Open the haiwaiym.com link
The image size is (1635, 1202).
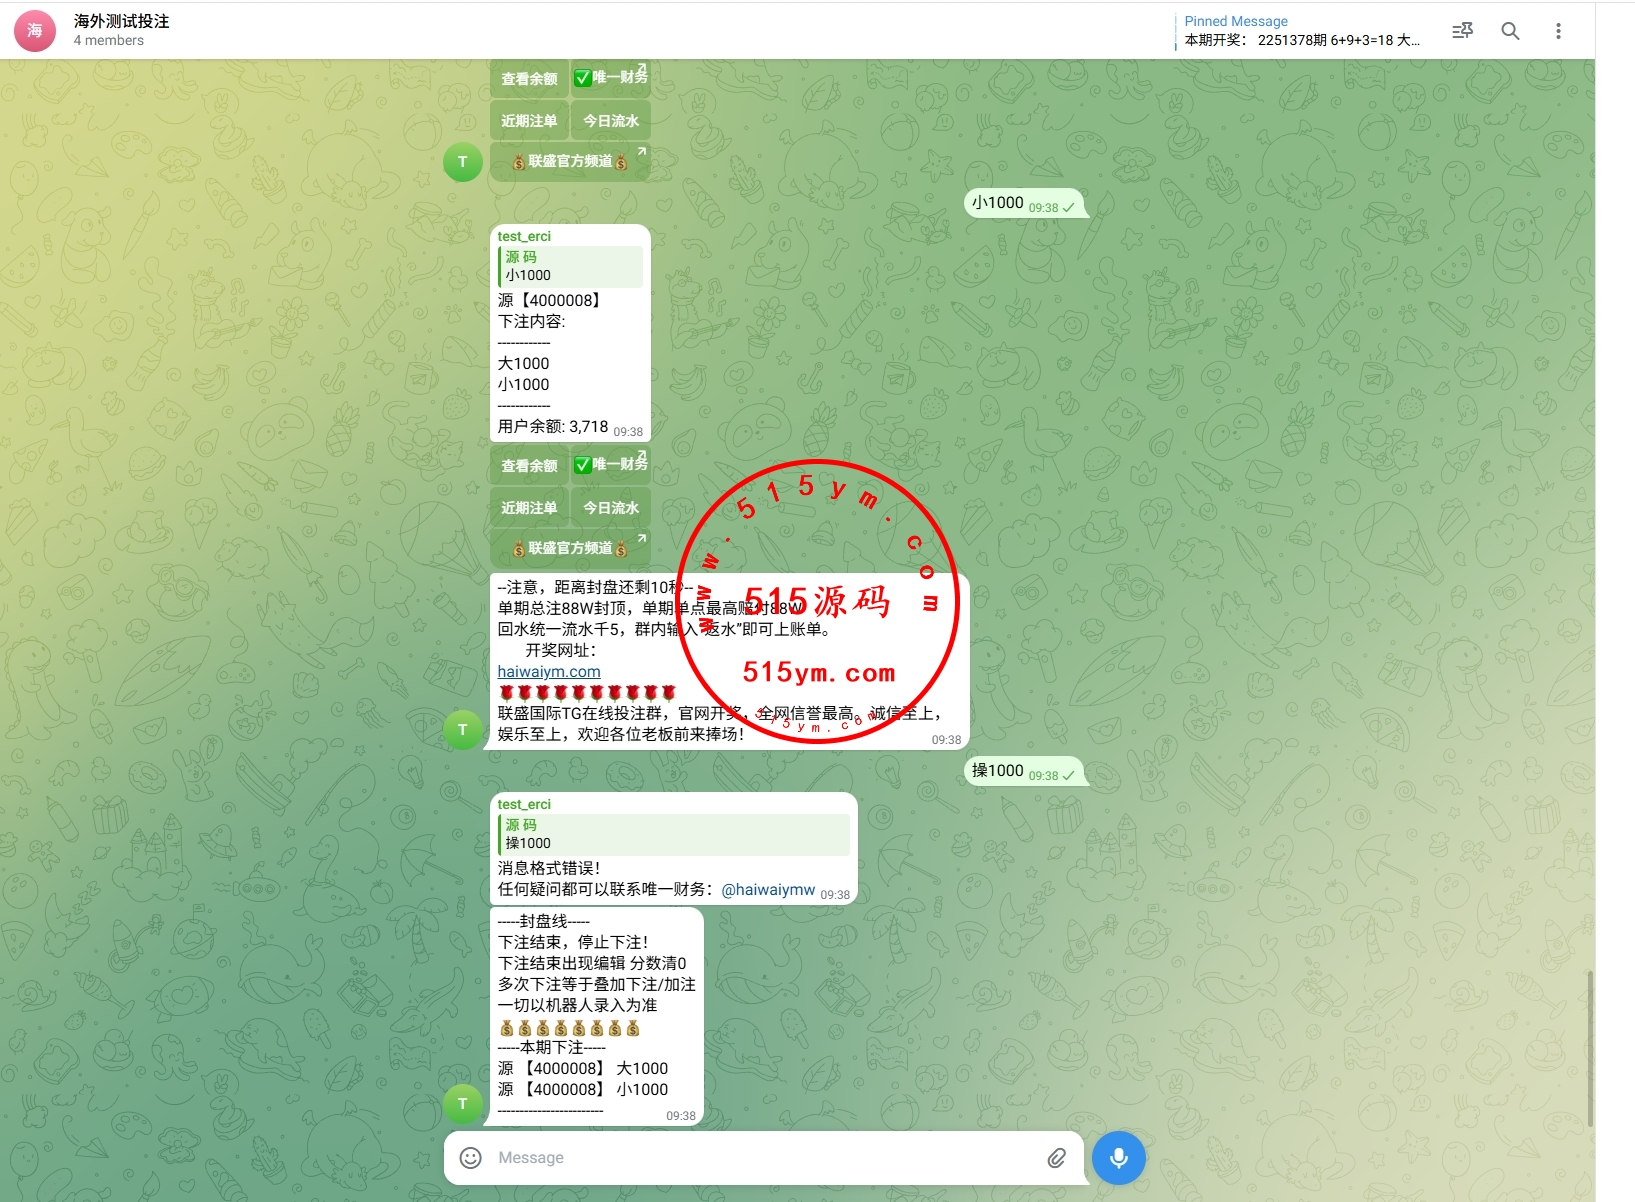point(549,672)
